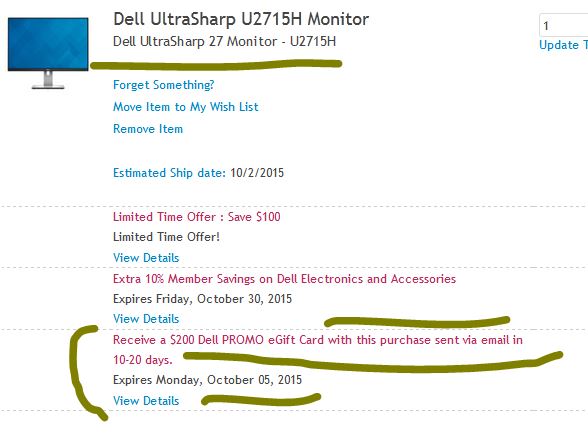The width and height of the screenshot is (588, 439).
Task: Focus the quantity input field
Action: pyautogui.click(x=564, y=25)
